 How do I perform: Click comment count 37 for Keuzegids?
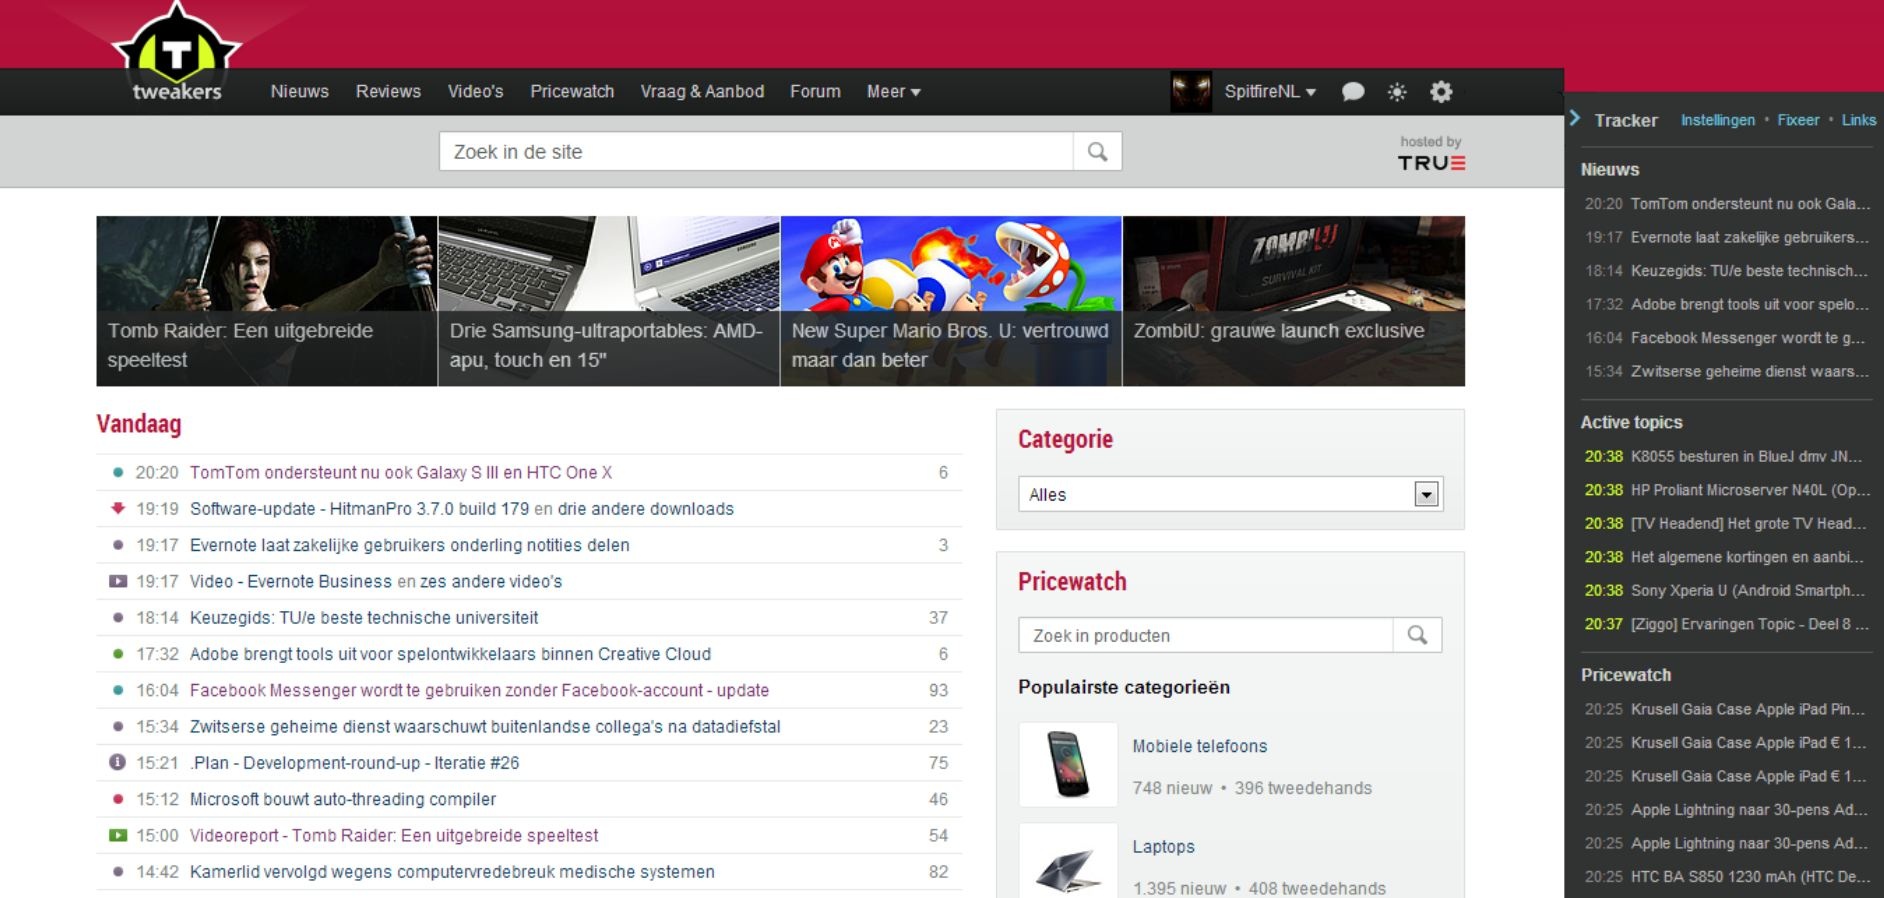click(938, 617)
